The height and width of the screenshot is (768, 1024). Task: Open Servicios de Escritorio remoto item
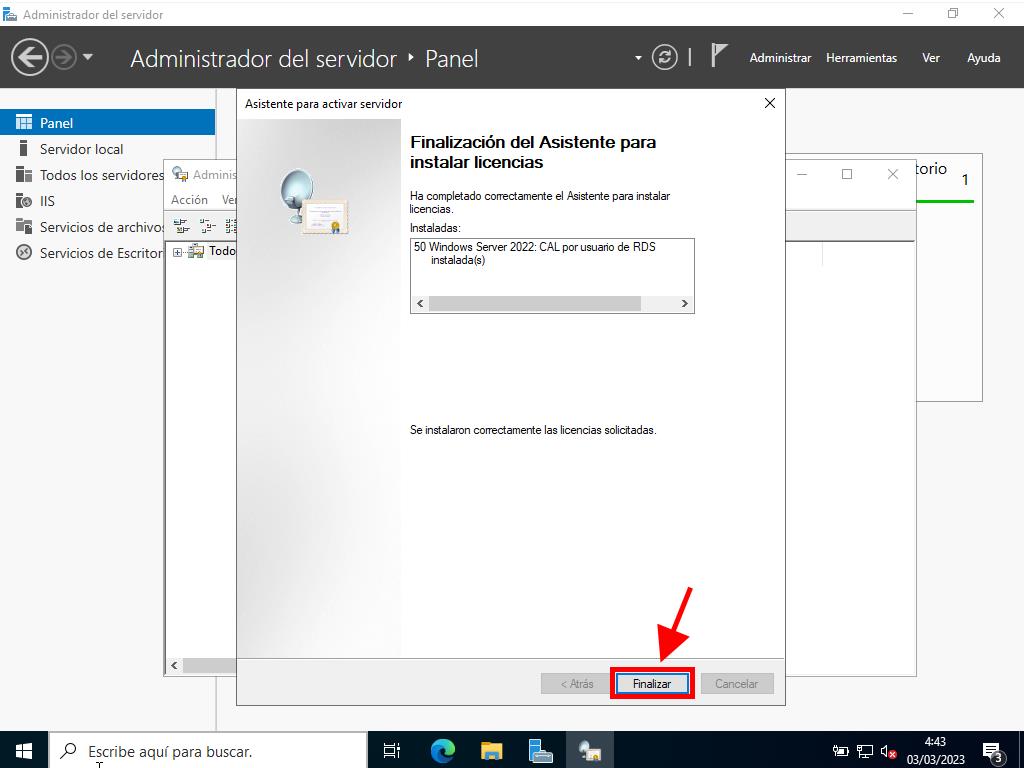(x=100, y=253)
